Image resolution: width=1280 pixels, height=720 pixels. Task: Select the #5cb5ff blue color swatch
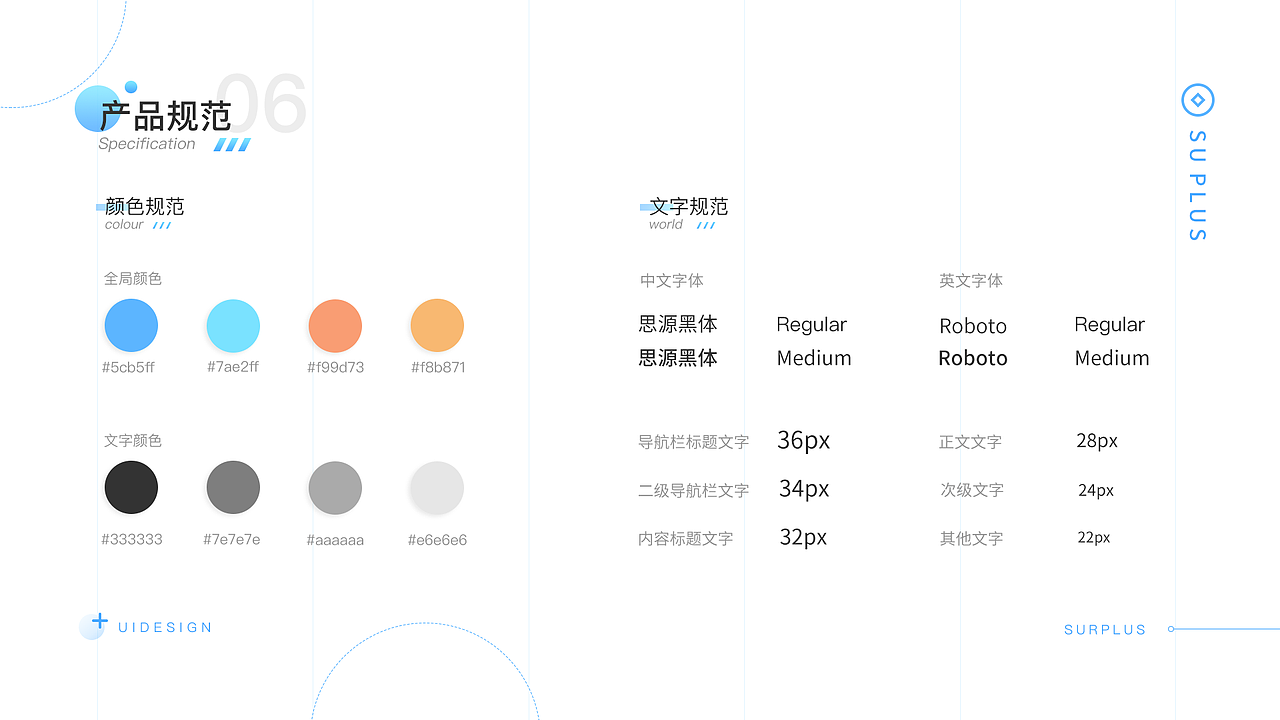(130, 325)
